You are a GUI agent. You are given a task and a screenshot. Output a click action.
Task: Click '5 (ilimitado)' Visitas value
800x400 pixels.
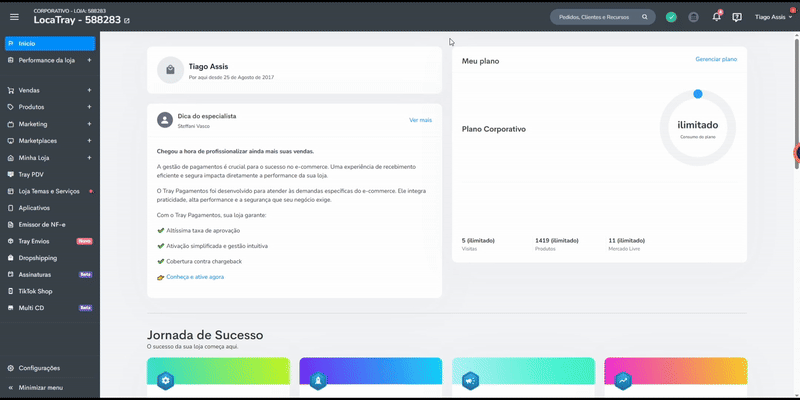(478, 240)
